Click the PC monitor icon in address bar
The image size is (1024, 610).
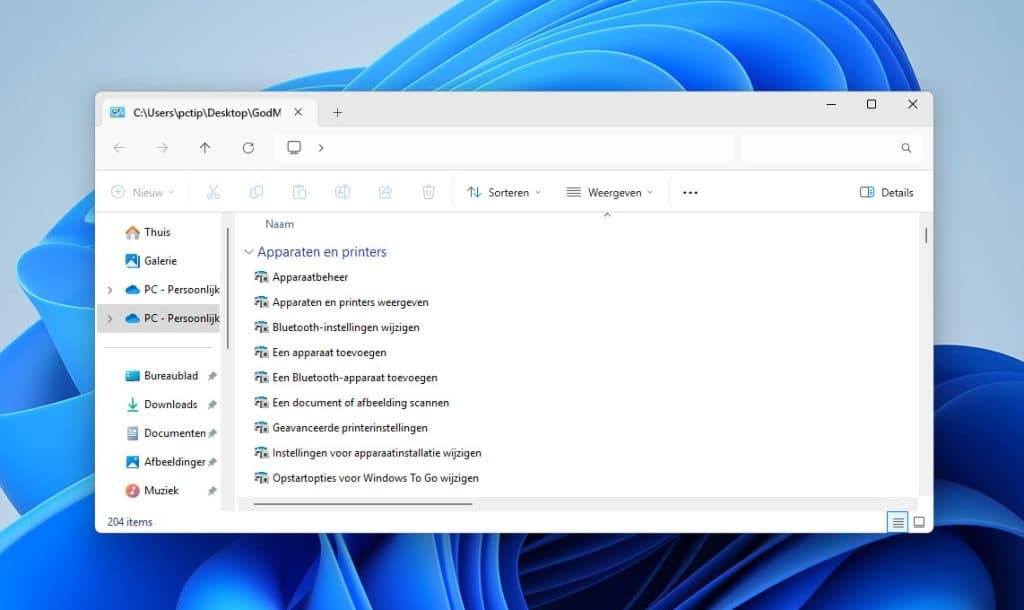tap(294, 148)
